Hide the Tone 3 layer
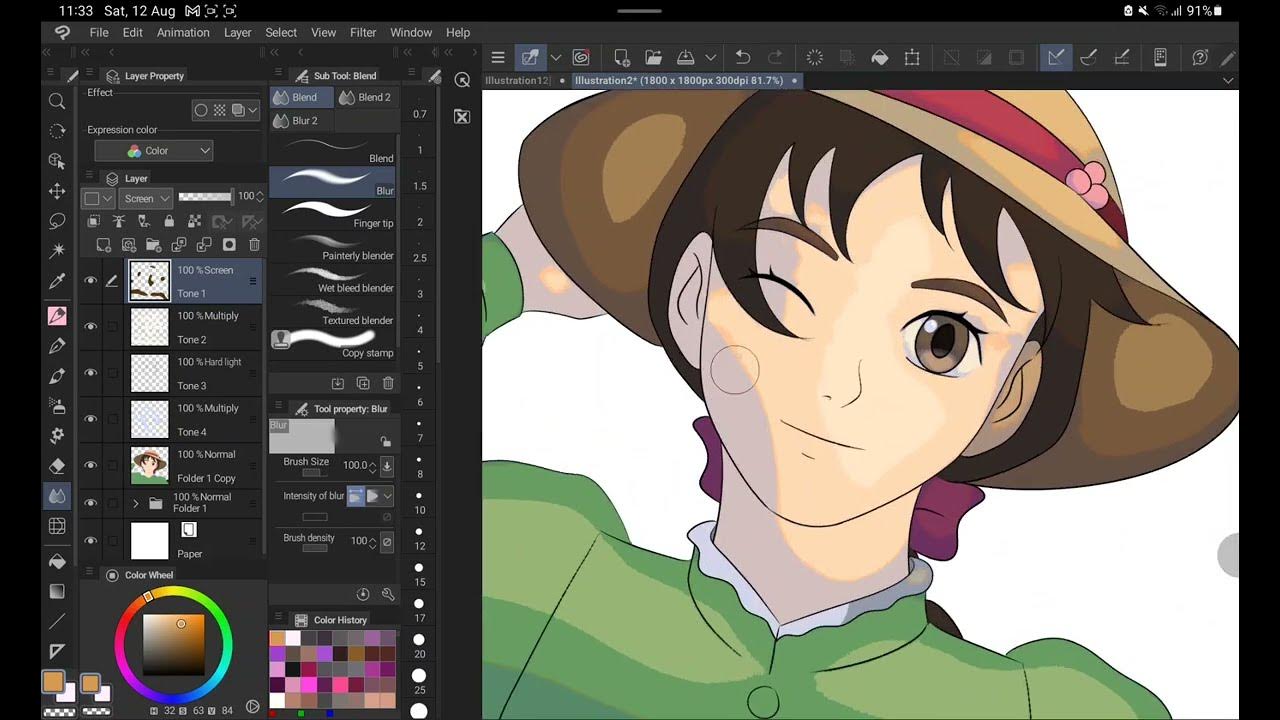Image resolution: width=1280 pixels, height=720 pixels. coord(90,372)
